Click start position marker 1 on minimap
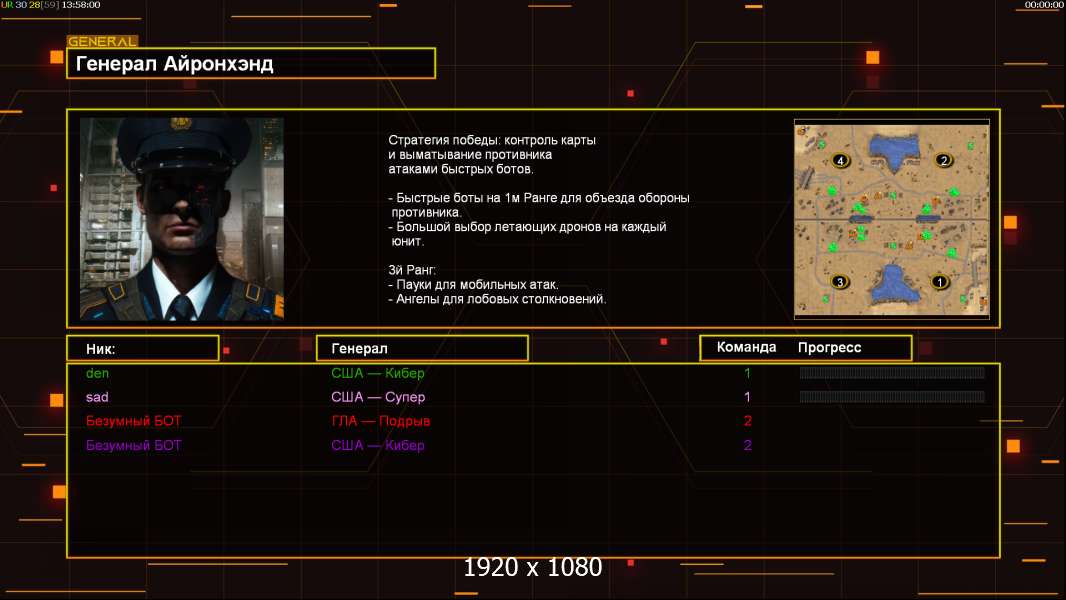 tap(939, 282)
